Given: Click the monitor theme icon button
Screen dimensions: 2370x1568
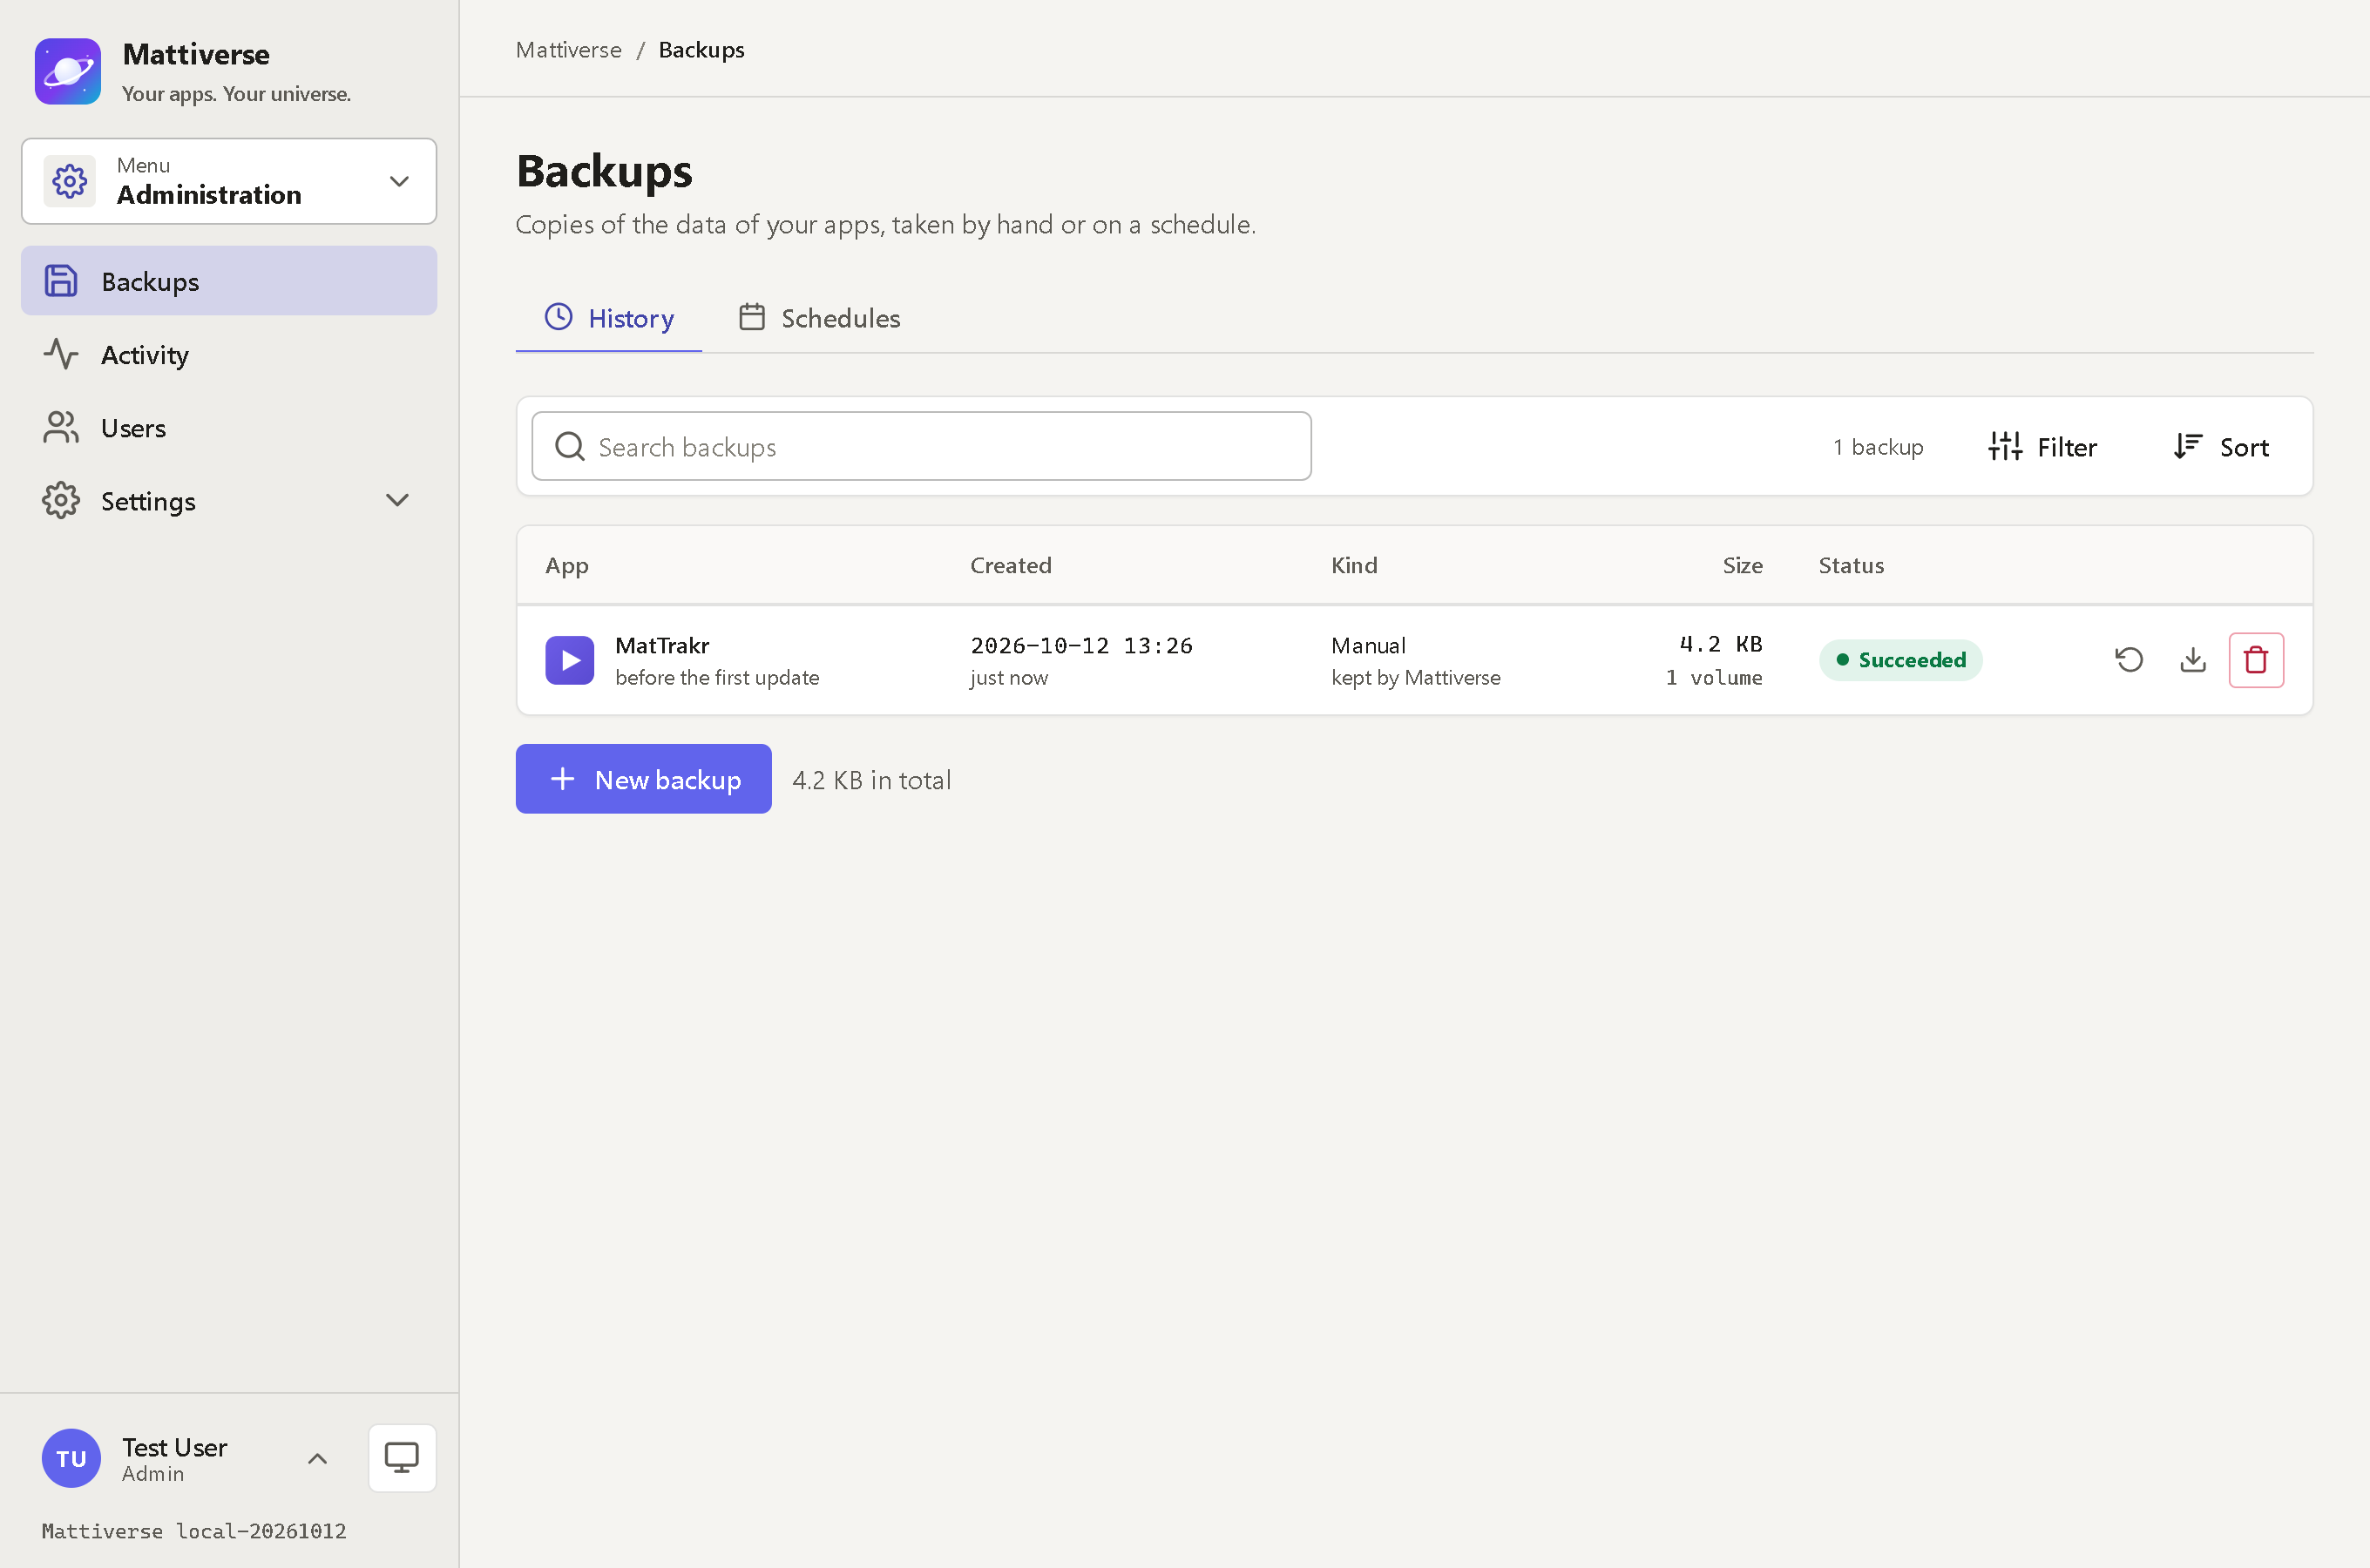Looking at the screenshot, I should coord(402,1457).
